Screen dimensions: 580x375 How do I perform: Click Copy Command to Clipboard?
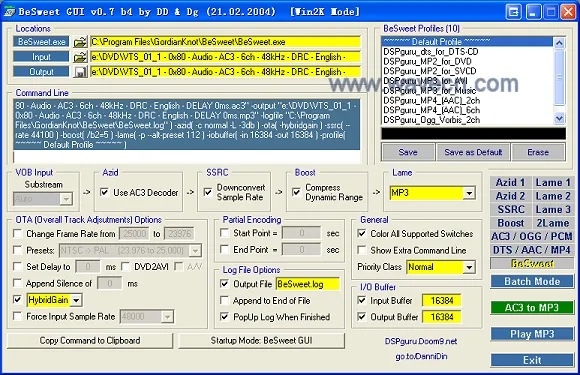pos(90,341)
